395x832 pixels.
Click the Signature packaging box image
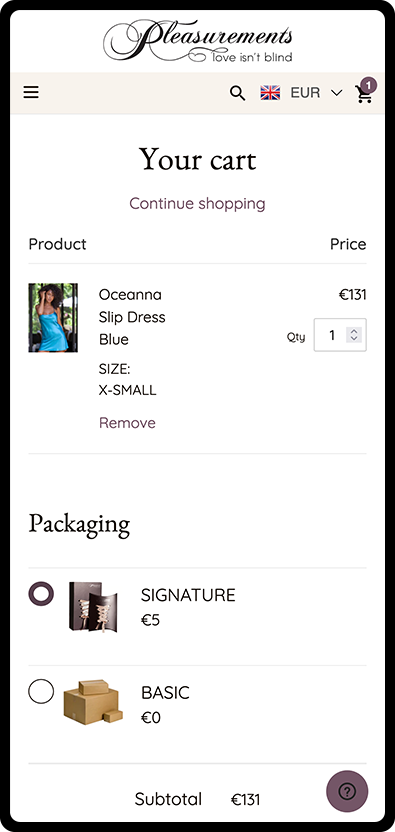pyautogui.click(x=93, y=607)
